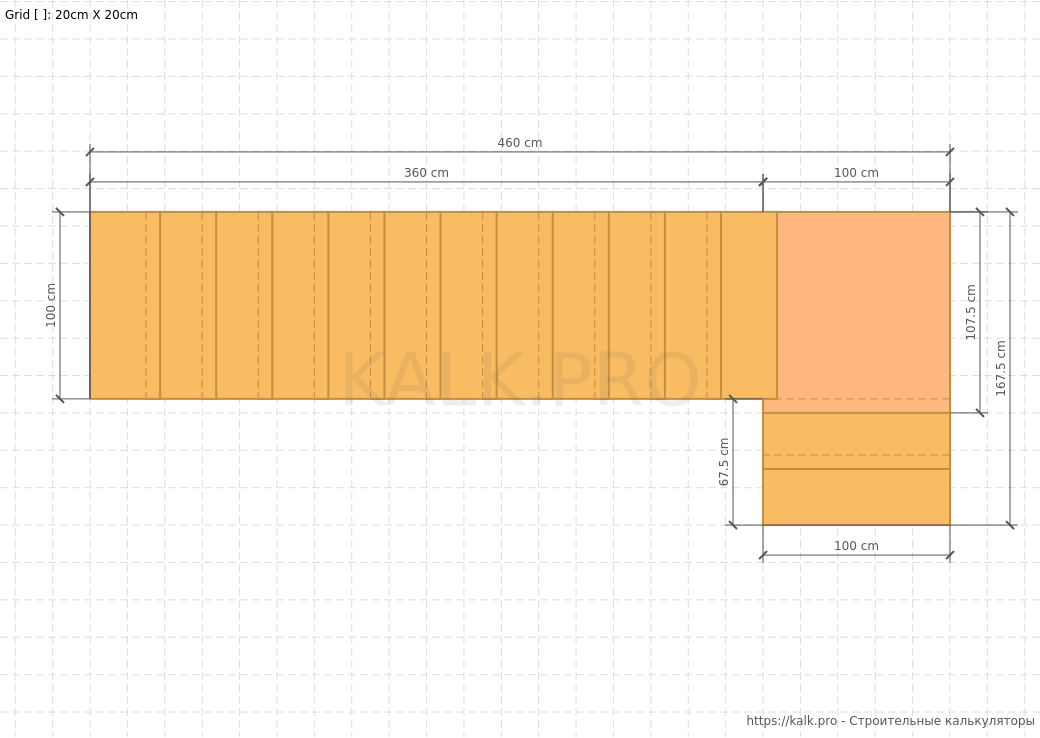Select the 460 cm total length label
Image resolution: width=1040 pixels, height=738 pixels.
519,143
